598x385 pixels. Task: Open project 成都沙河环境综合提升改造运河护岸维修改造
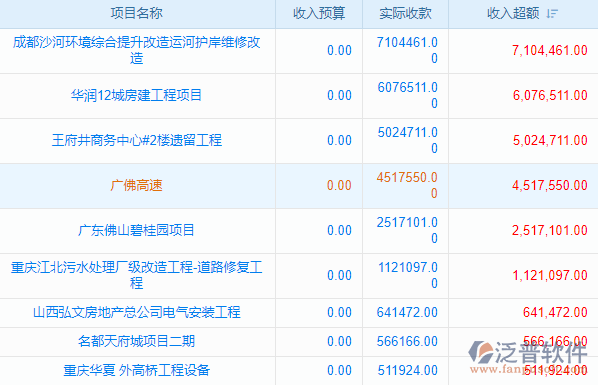coord(137,50)
